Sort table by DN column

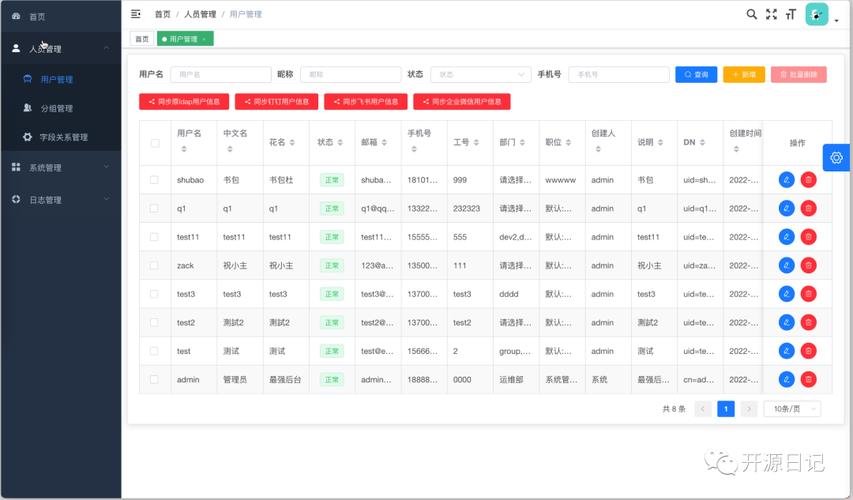click(702, 143)
